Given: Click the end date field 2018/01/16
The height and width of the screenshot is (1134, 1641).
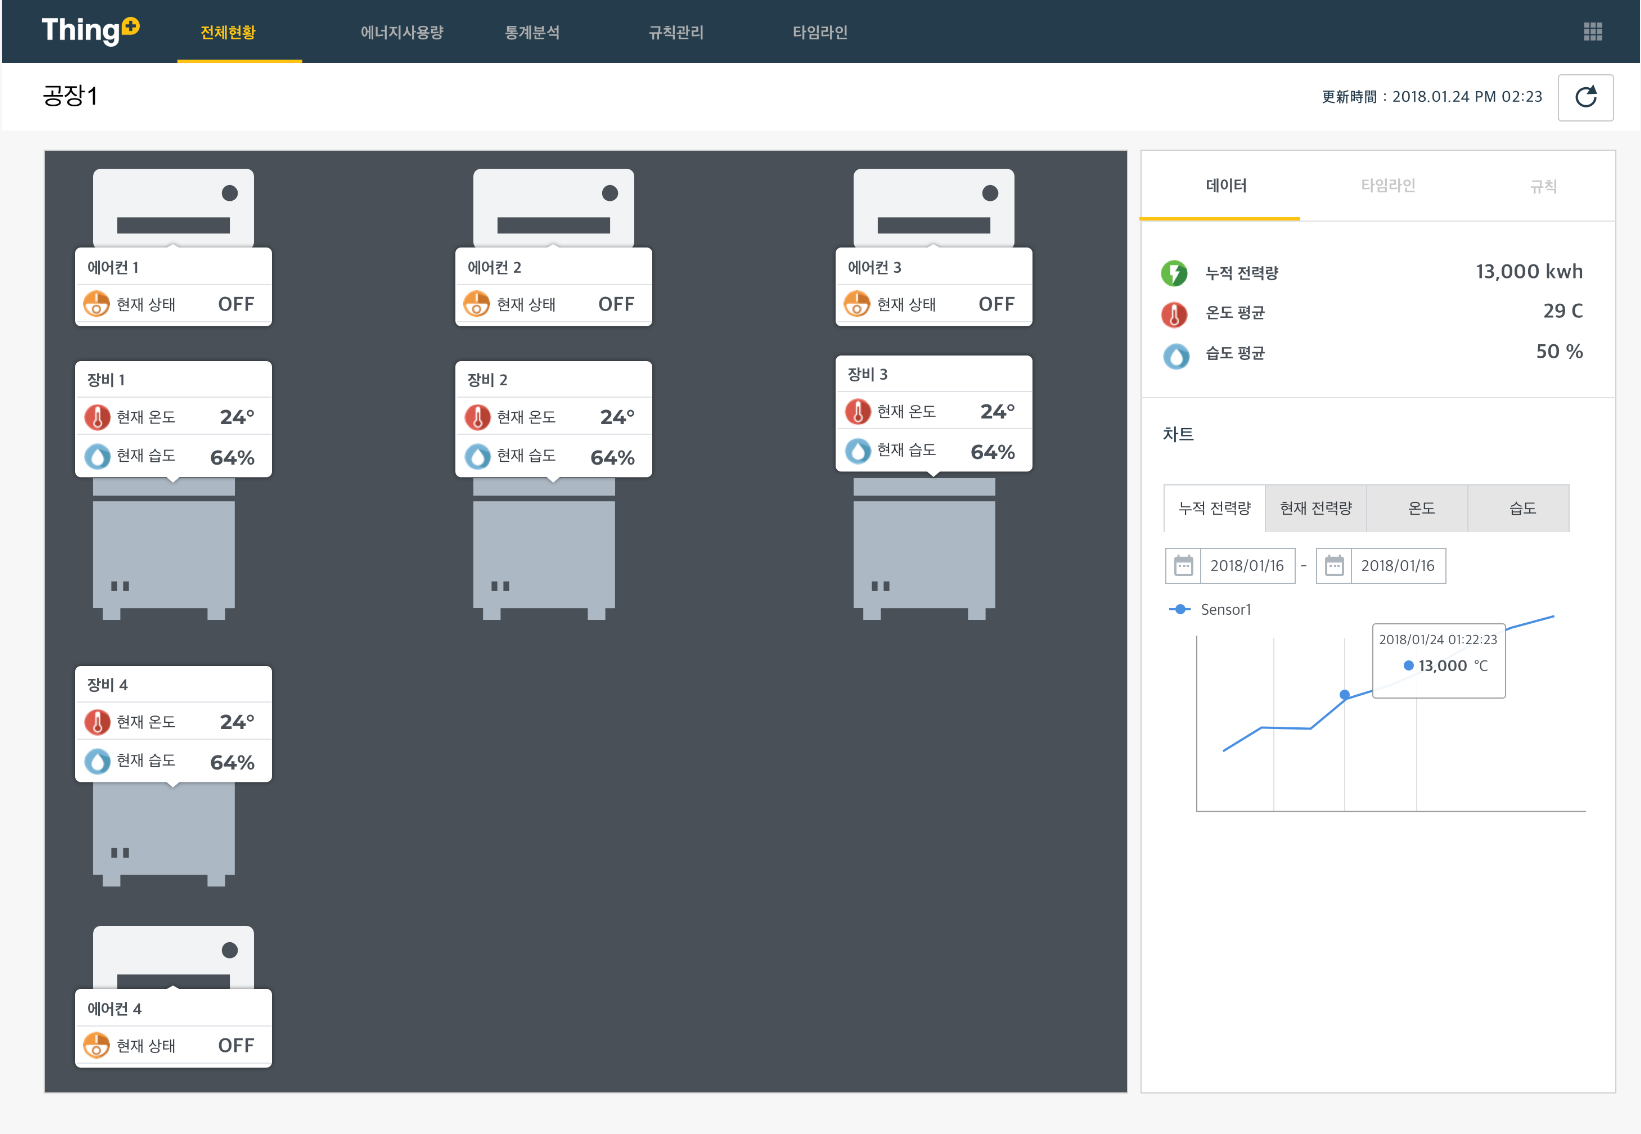Looking at the screenshot, I should [1397, 566].
